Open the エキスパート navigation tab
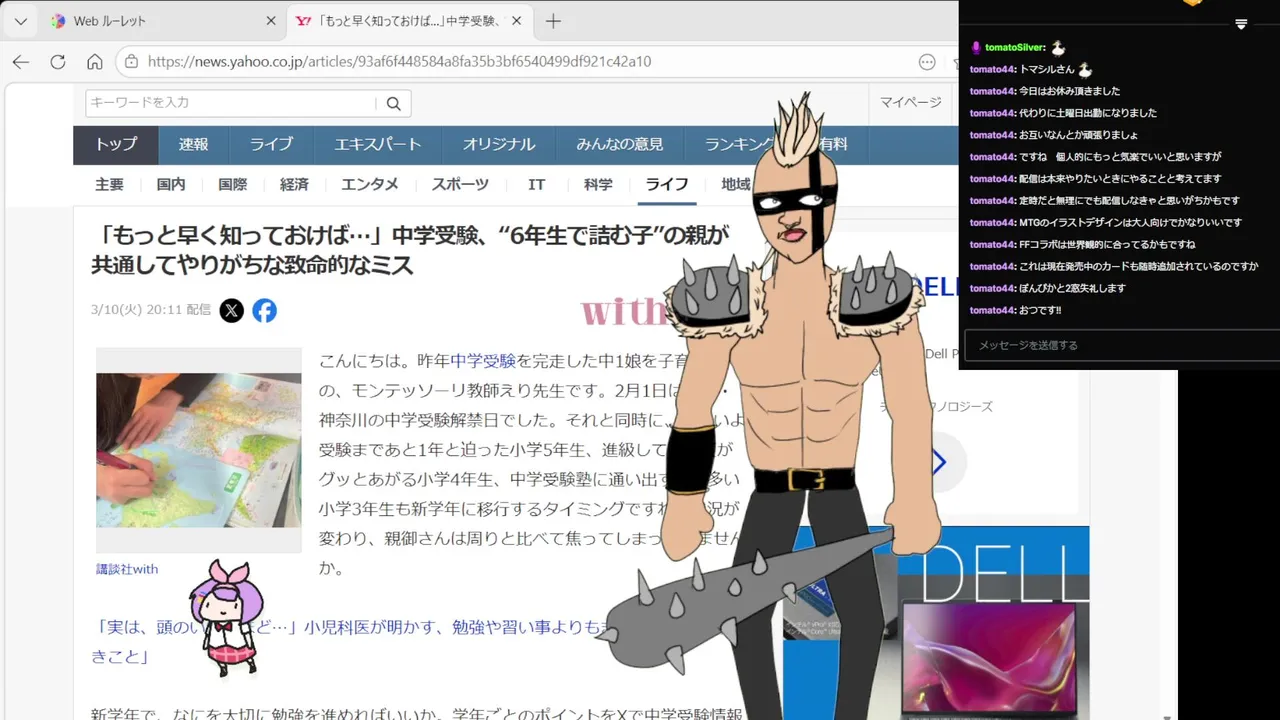Viewport: 1280px width, 720px height. [377, 144]
